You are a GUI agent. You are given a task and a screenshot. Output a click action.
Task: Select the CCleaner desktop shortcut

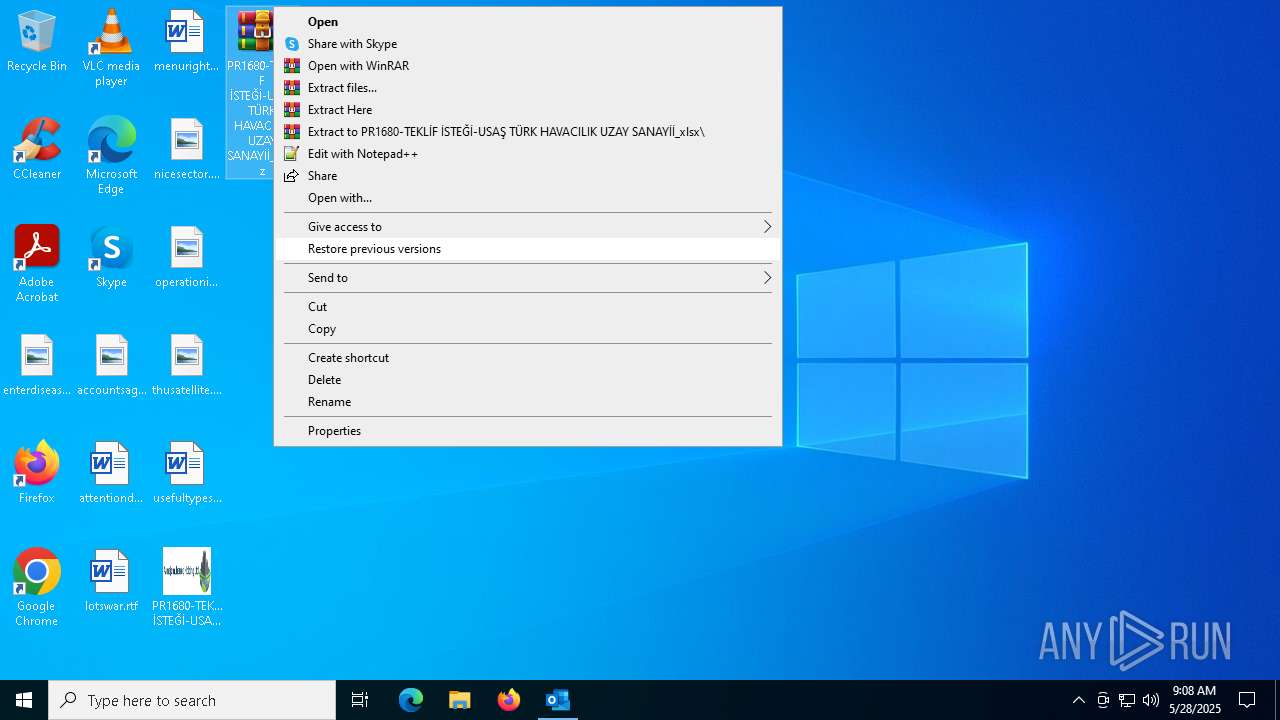click(37, 150)
